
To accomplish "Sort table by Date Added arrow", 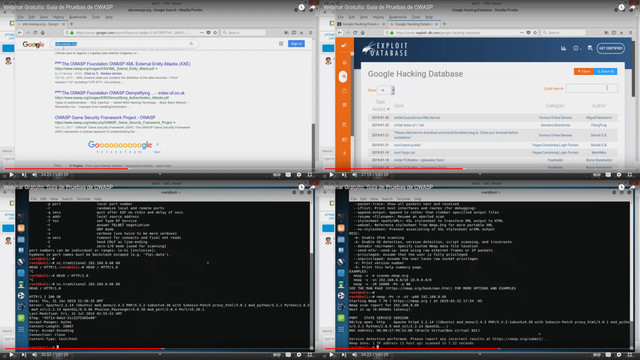I will pyautogui.click(x=388, y=109).
